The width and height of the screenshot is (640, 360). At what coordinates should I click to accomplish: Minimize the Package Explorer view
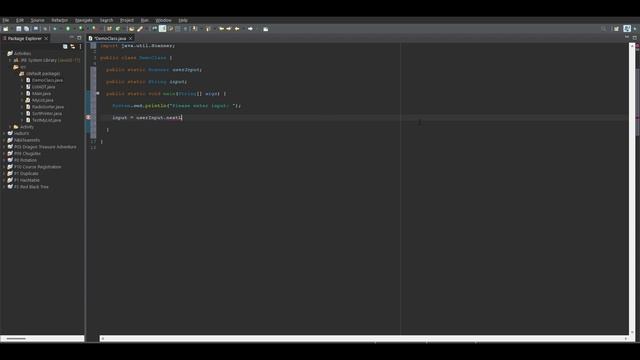72,38
